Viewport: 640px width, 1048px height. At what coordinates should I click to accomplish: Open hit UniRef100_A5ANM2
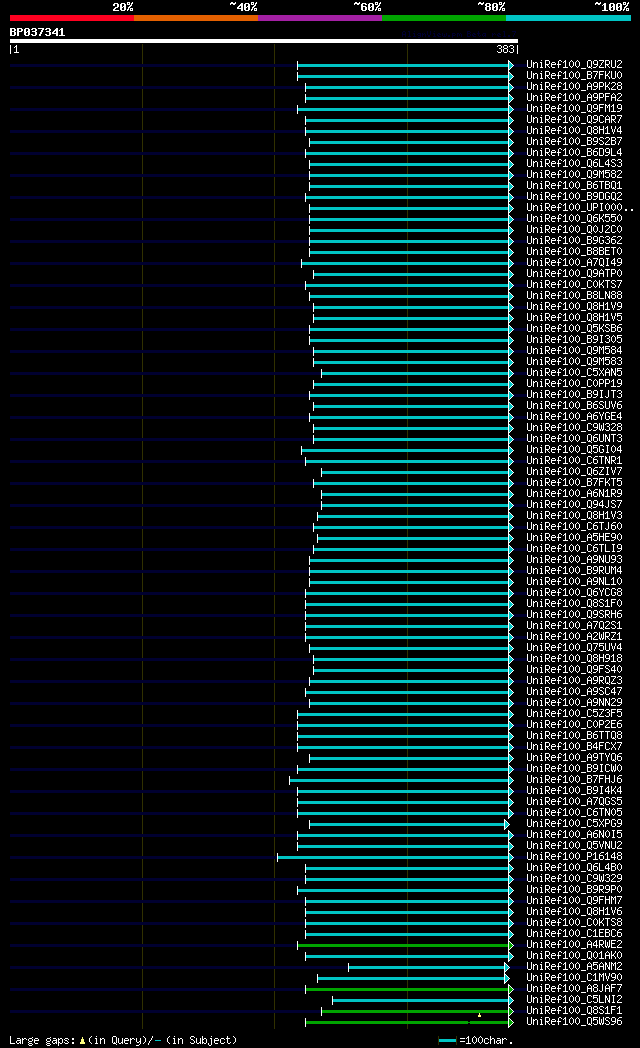click(x=574, y=967)
